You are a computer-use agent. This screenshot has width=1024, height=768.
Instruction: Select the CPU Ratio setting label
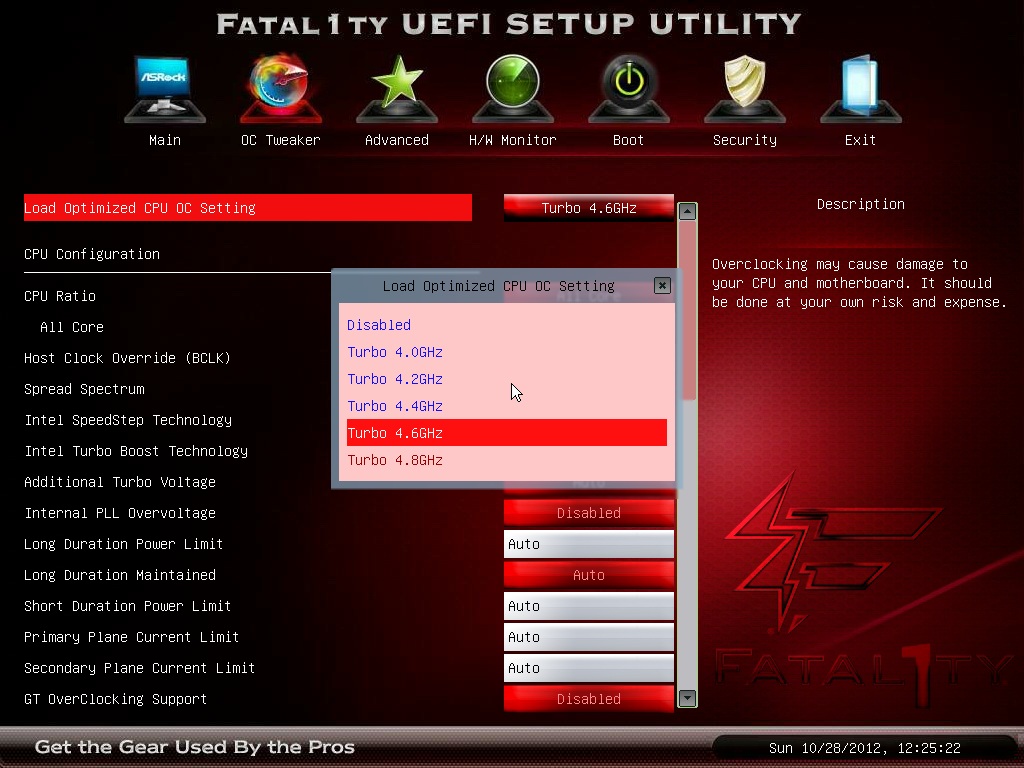click(x=60, y=296)
